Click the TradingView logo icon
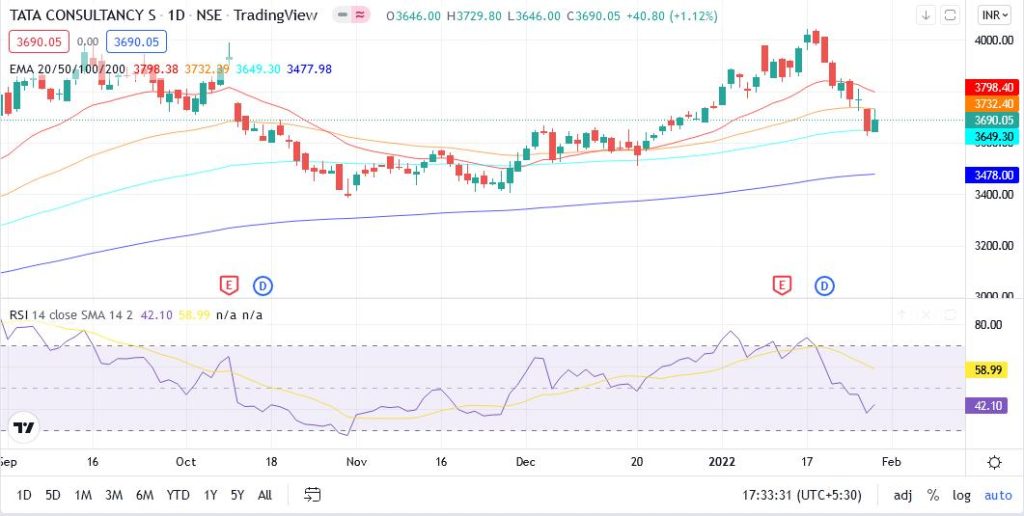Image resolution: width=1024 pixels, height=516 pixels. point(25,427)
